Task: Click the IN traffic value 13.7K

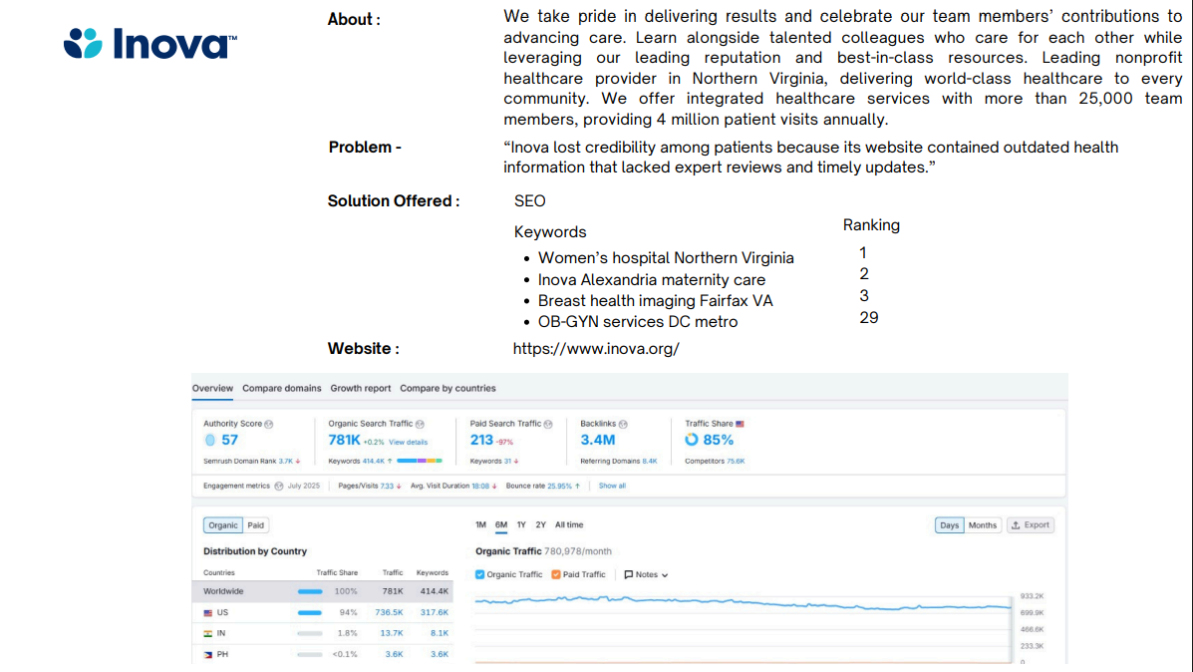Action: 392,633
